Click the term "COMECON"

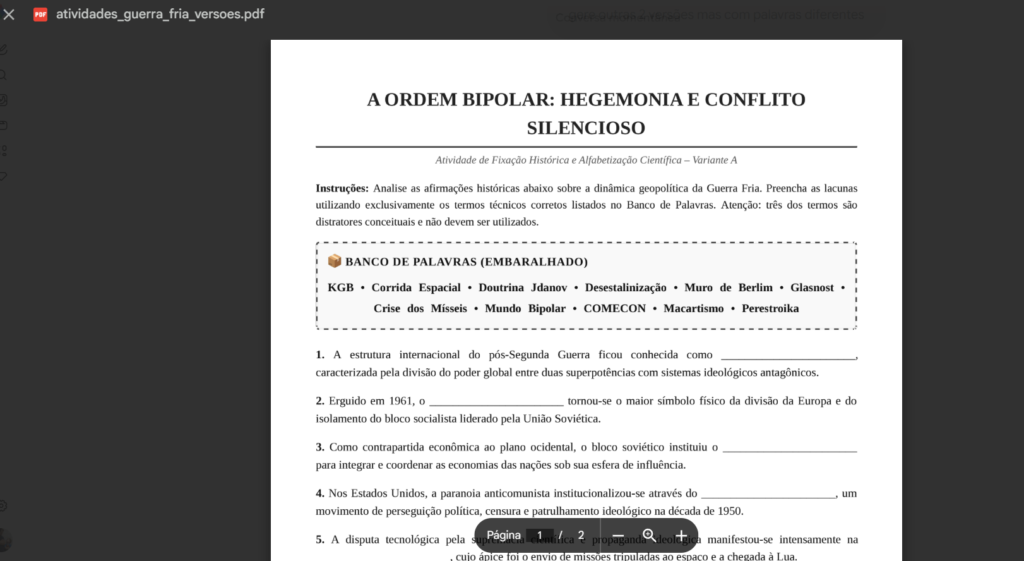(x=615, y=308)
